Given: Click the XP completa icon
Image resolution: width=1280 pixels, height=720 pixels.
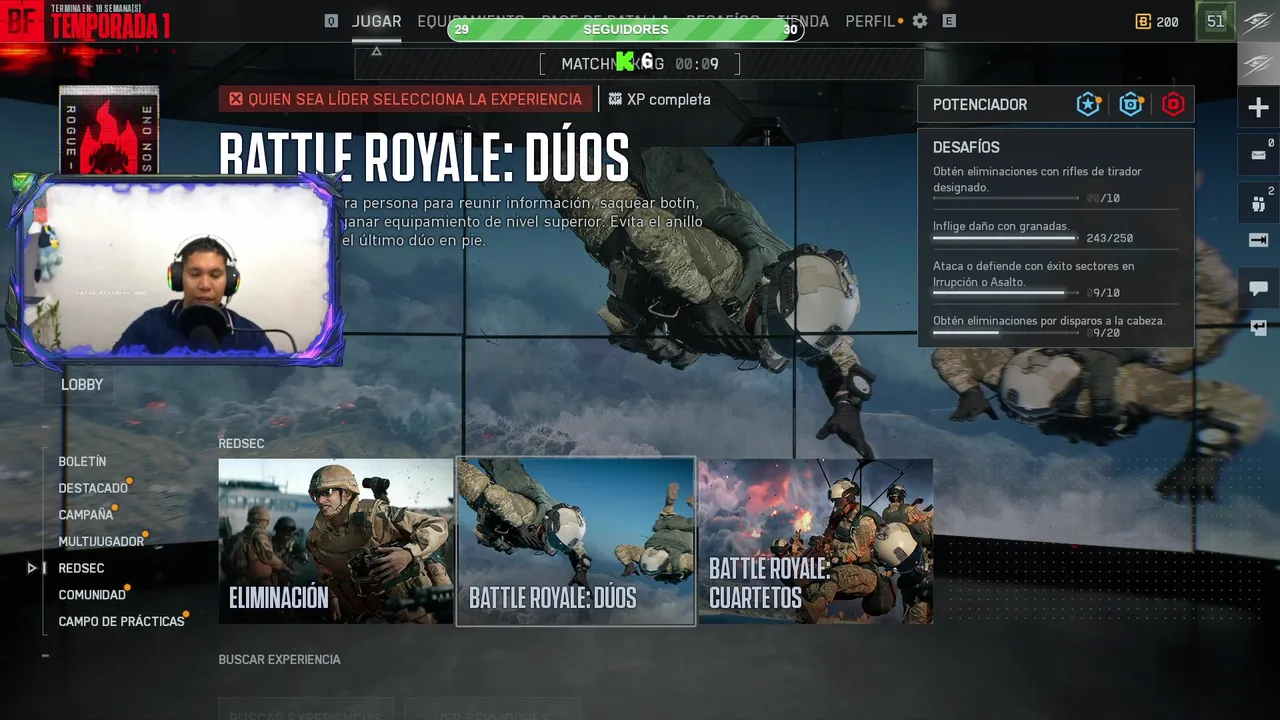Looking at the screenshot, I should click(x=615, y=99).
